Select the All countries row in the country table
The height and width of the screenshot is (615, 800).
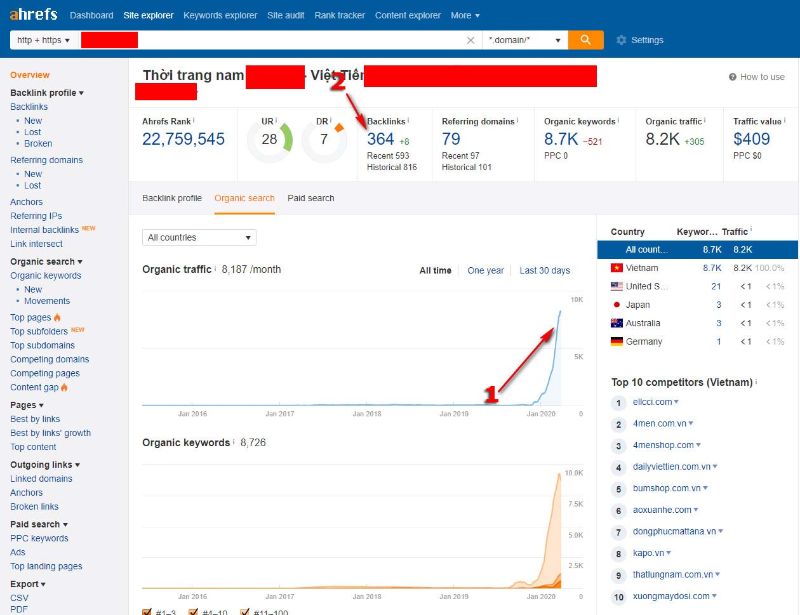coord(697,250)
